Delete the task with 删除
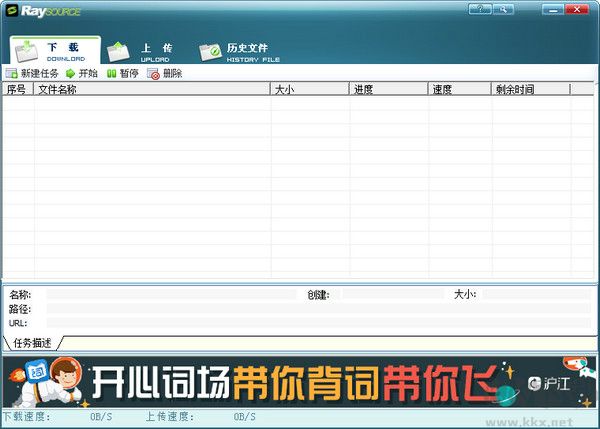Screen dimensions: 600x429 165,73
